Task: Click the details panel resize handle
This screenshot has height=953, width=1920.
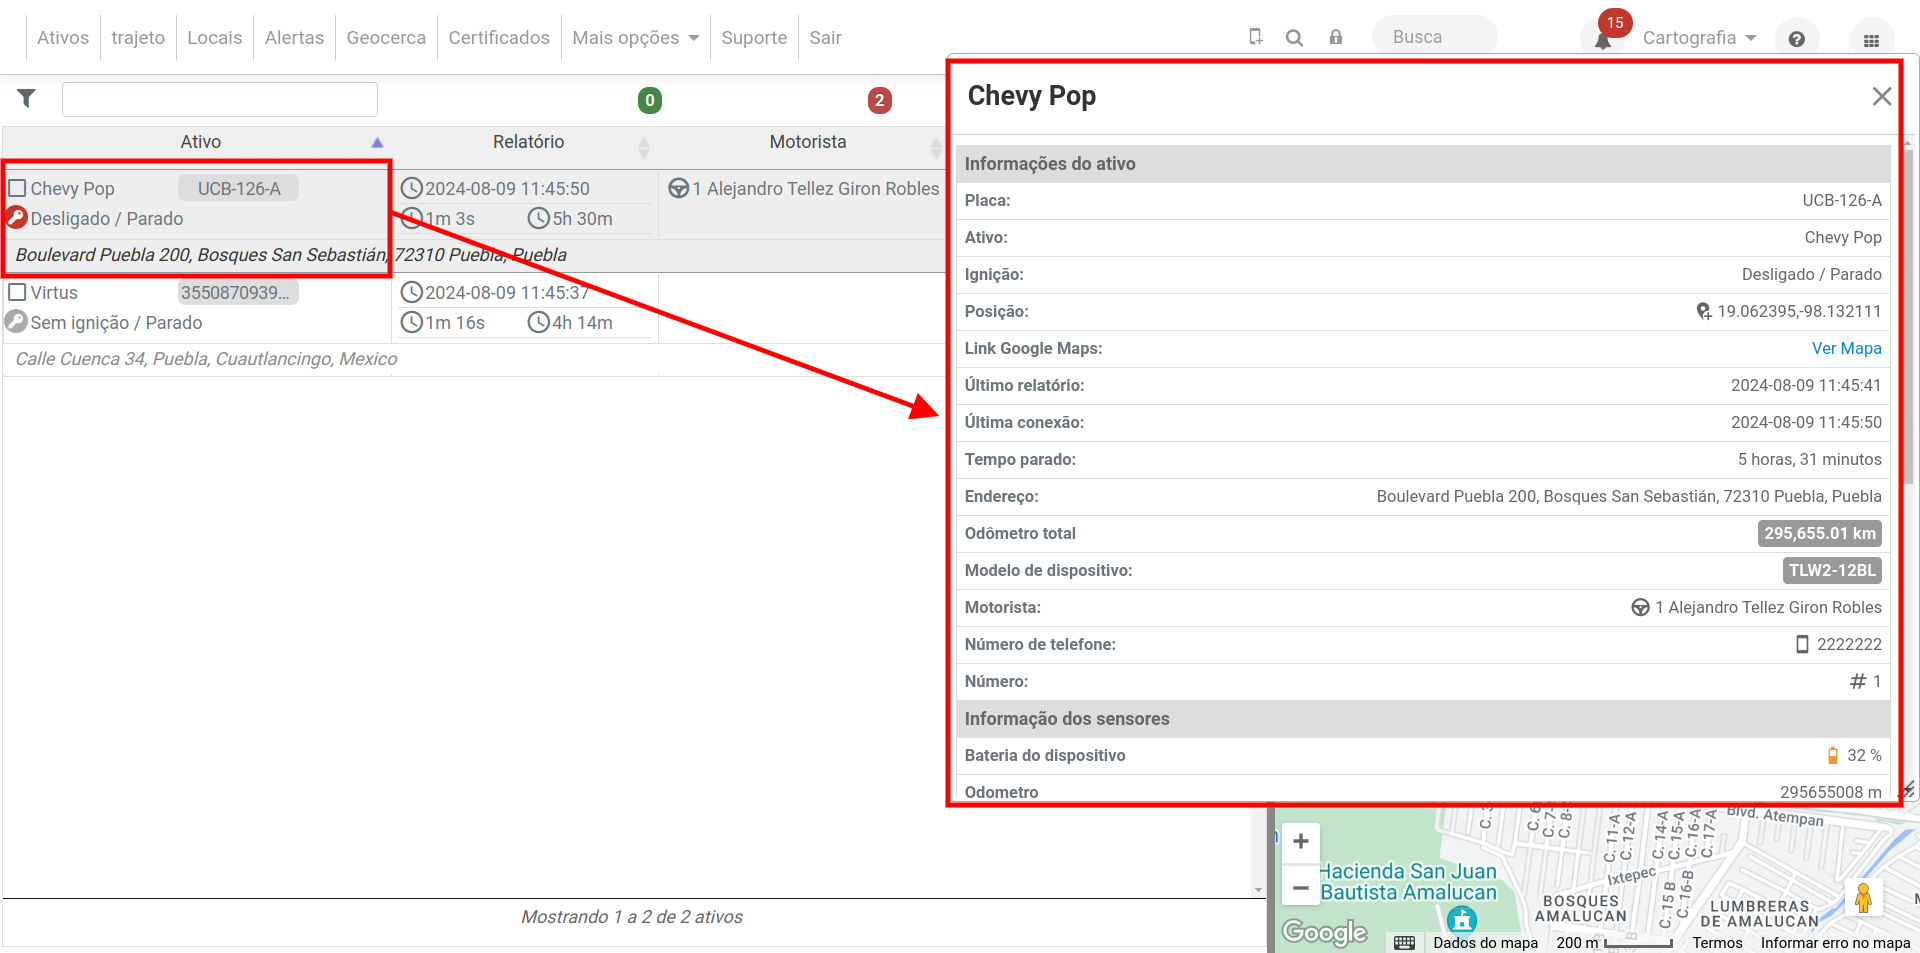Action: tap(1906, 790)
